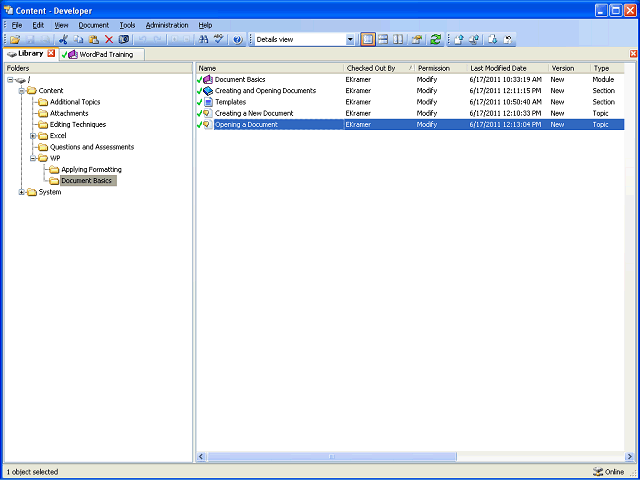The width and height of the screenshot is (640, 480).
Task: Select the Editing Techniques folder
Action: click(x=78, y=124)
